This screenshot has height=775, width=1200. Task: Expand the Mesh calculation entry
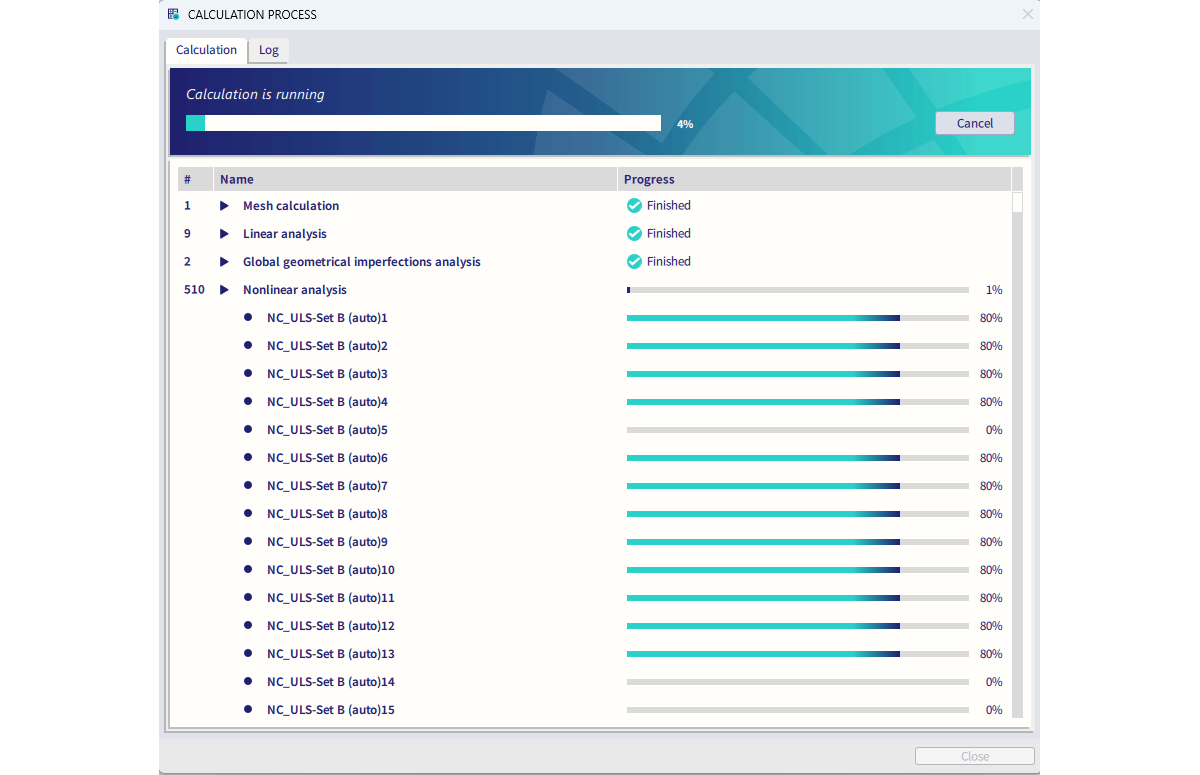(x=223, y=205)
